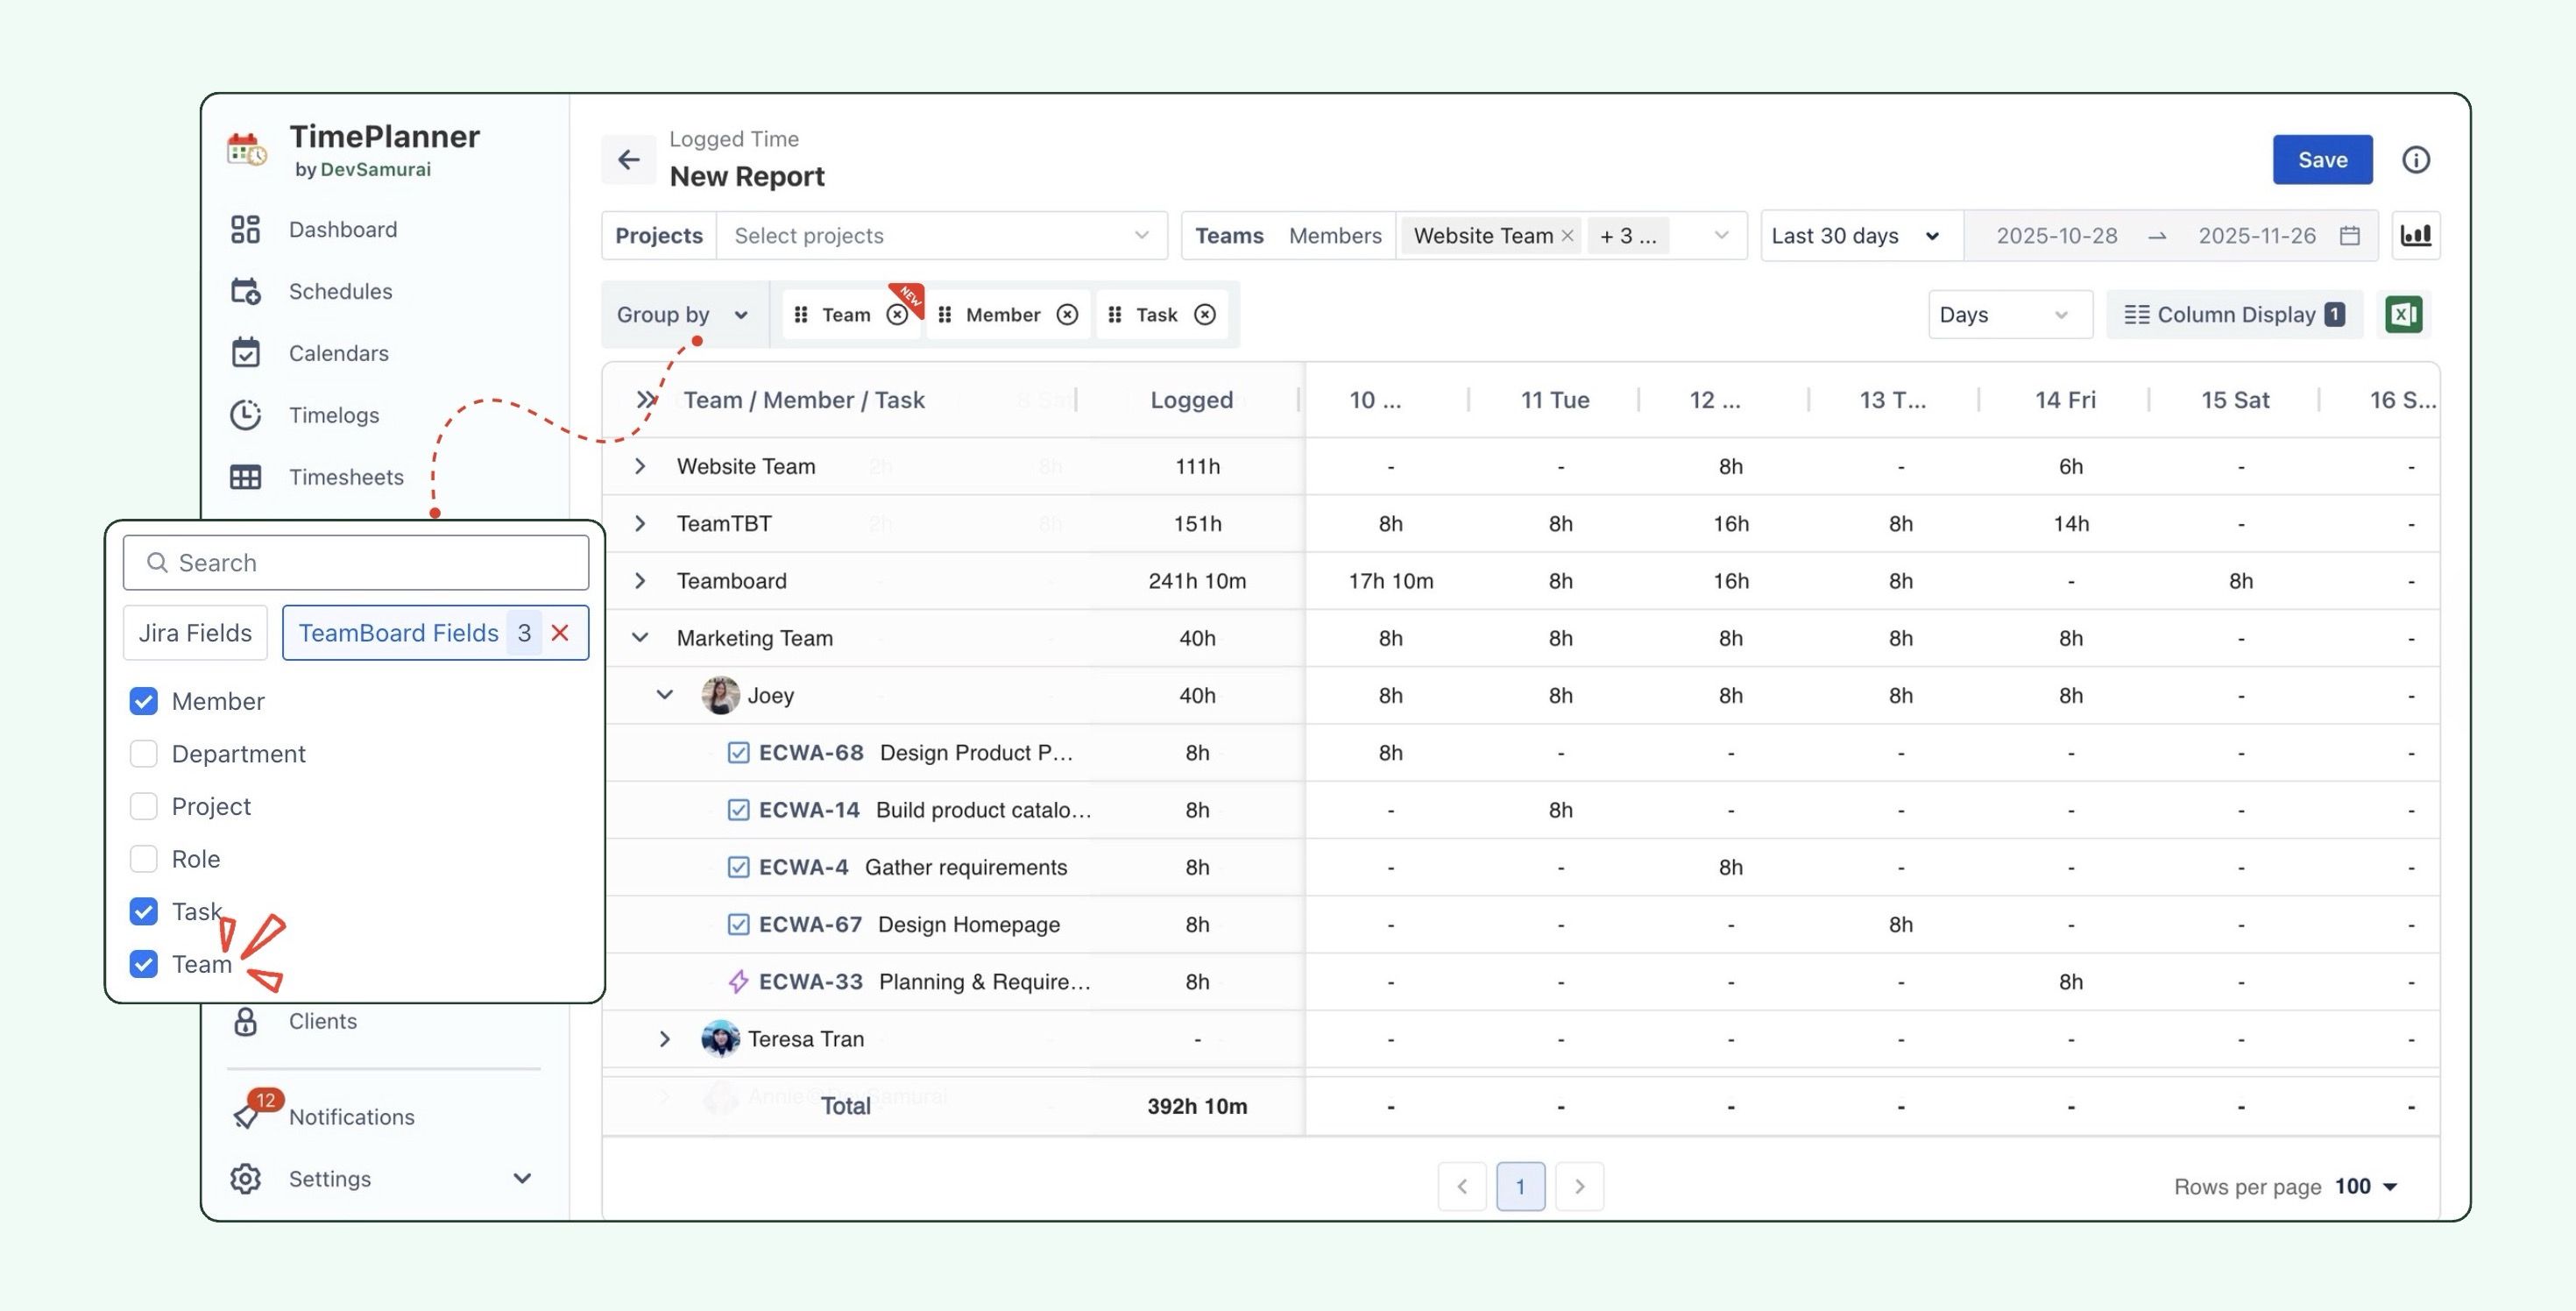The height and width of the screenshot is (1311, 2576).
Task: Click the back arrow next to New Report
Action: point(628,159)
